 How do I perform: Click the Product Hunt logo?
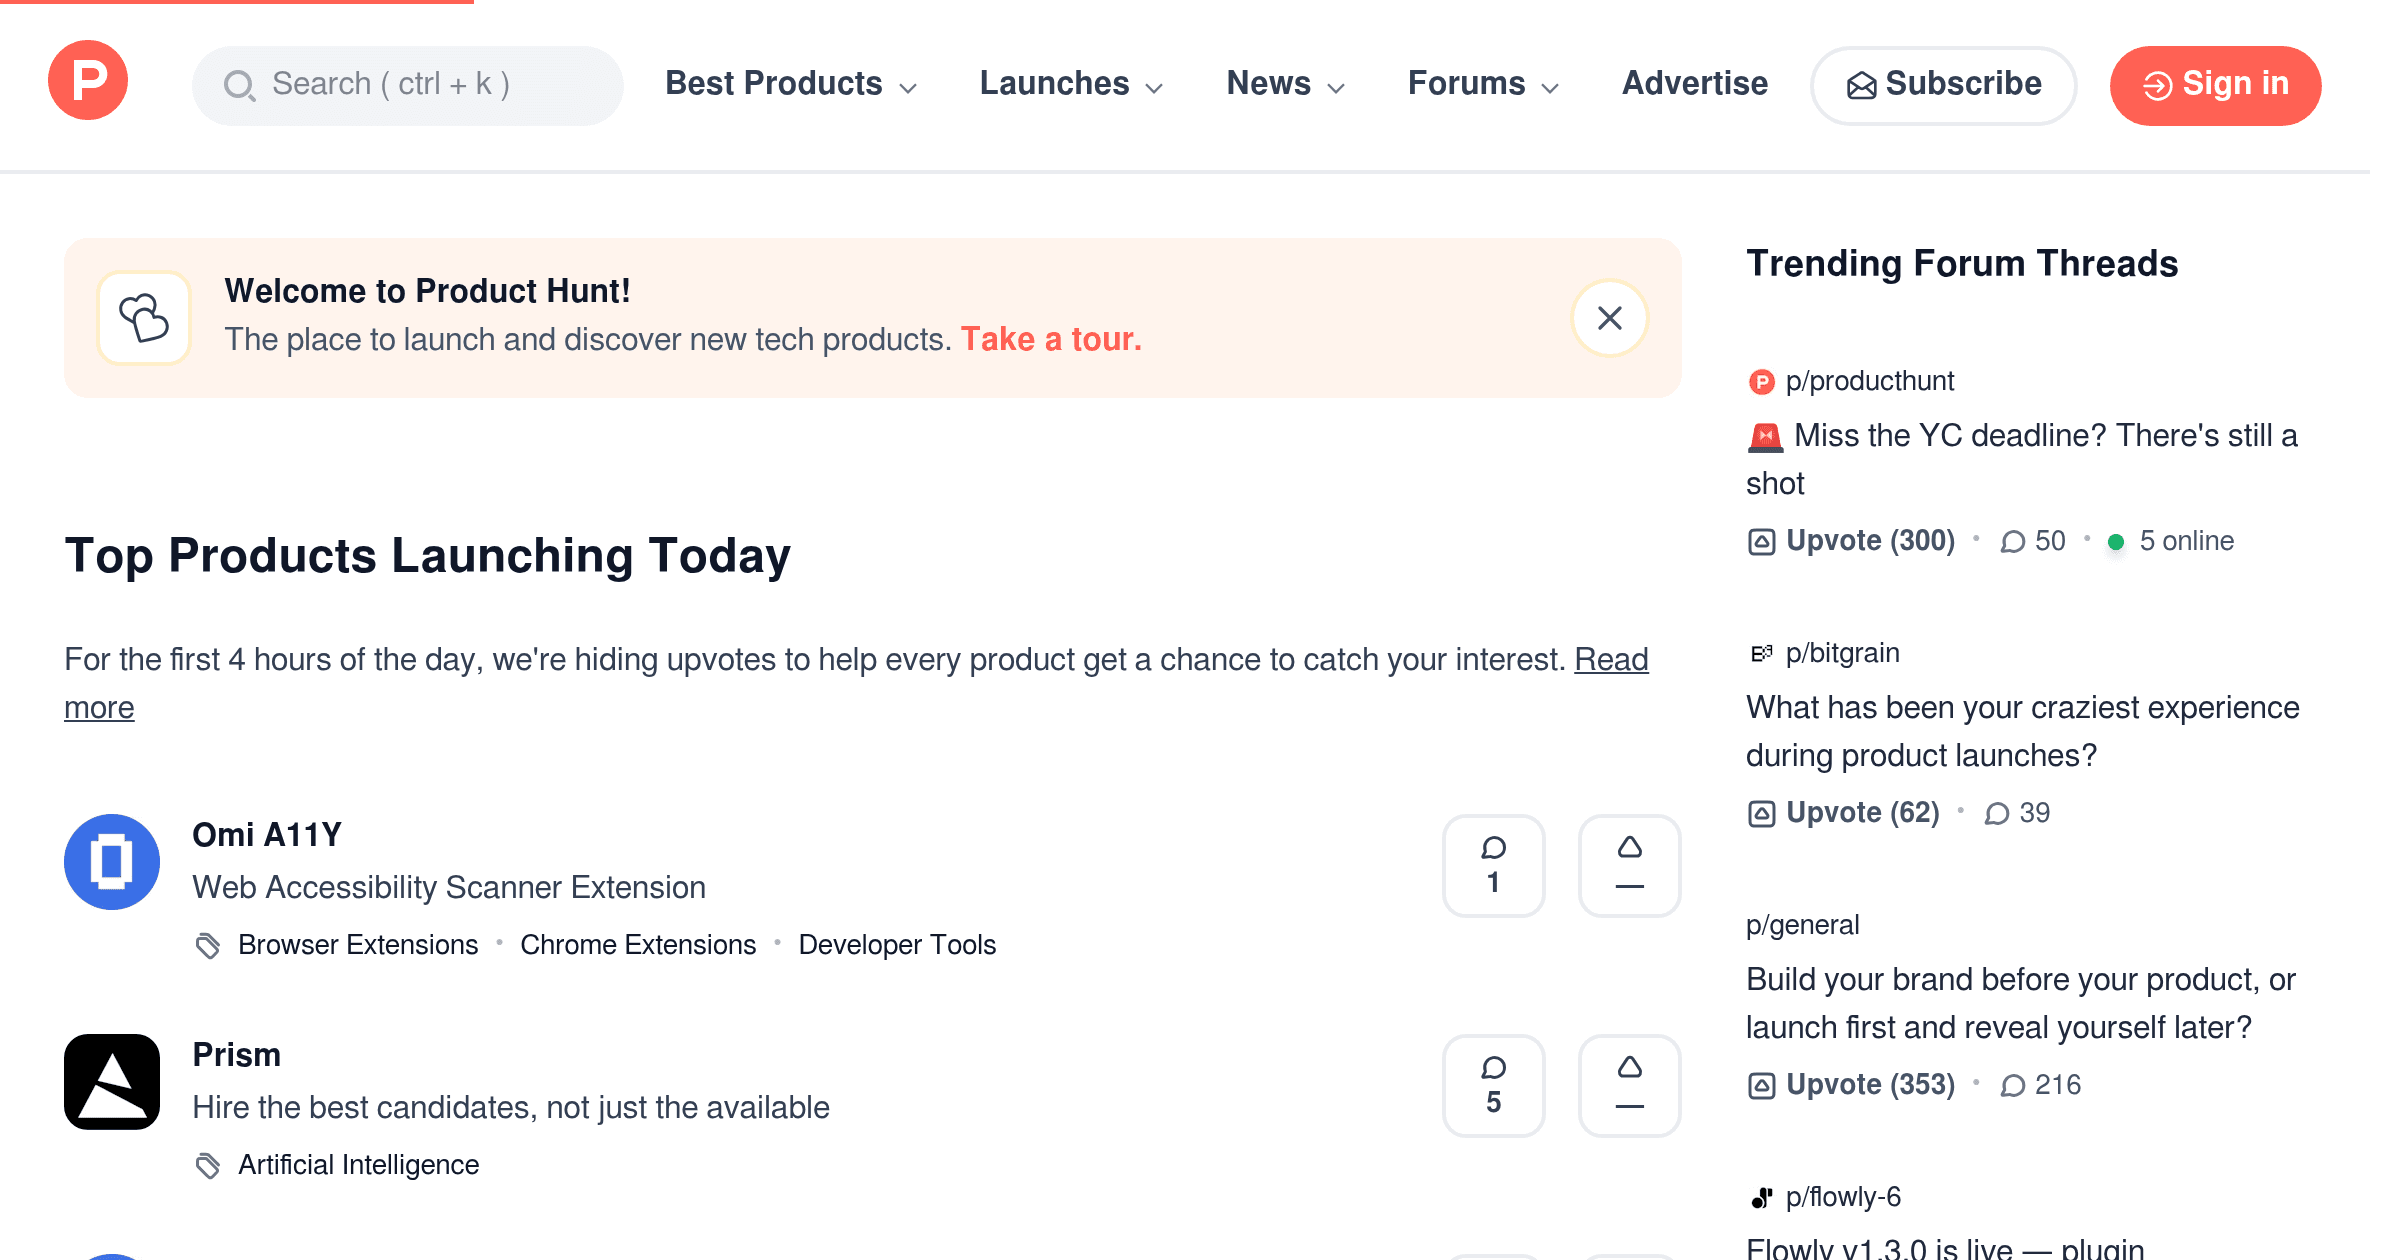pos(88,80)
